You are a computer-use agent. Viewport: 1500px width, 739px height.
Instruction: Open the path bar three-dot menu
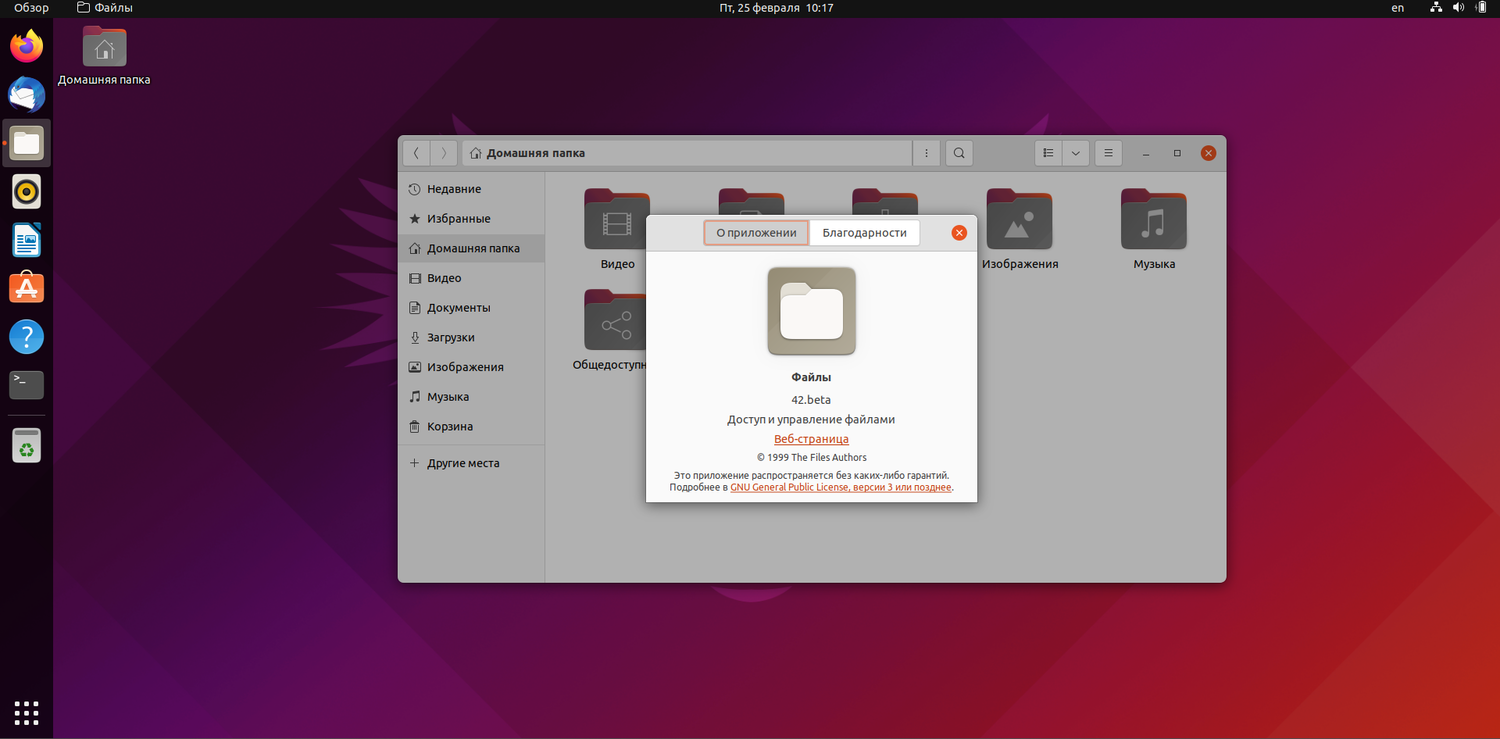927,153
